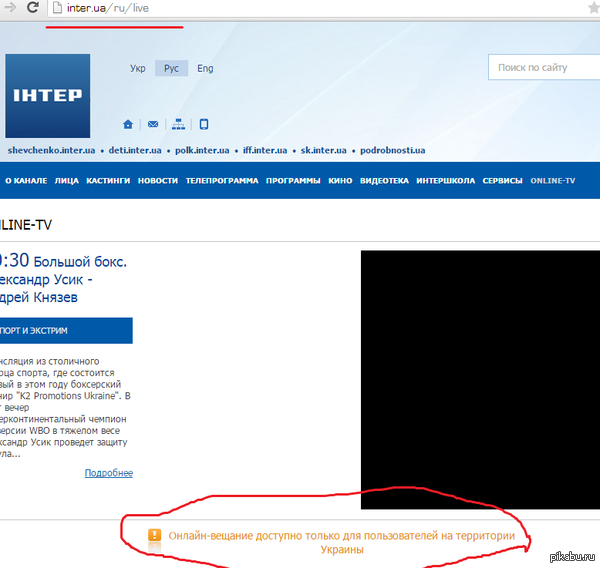This screenshot has width=600, height=568.
Task: Switch language to Eng
Action: [x=205, y=69]
